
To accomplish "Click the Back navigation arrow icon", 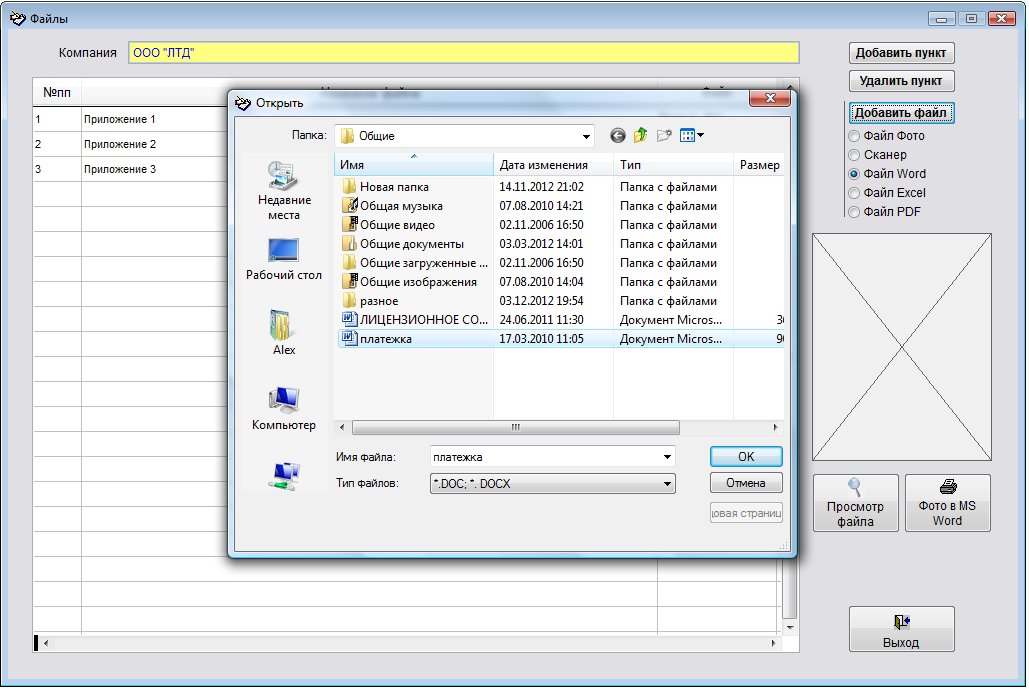I will [x=618, y=136].
